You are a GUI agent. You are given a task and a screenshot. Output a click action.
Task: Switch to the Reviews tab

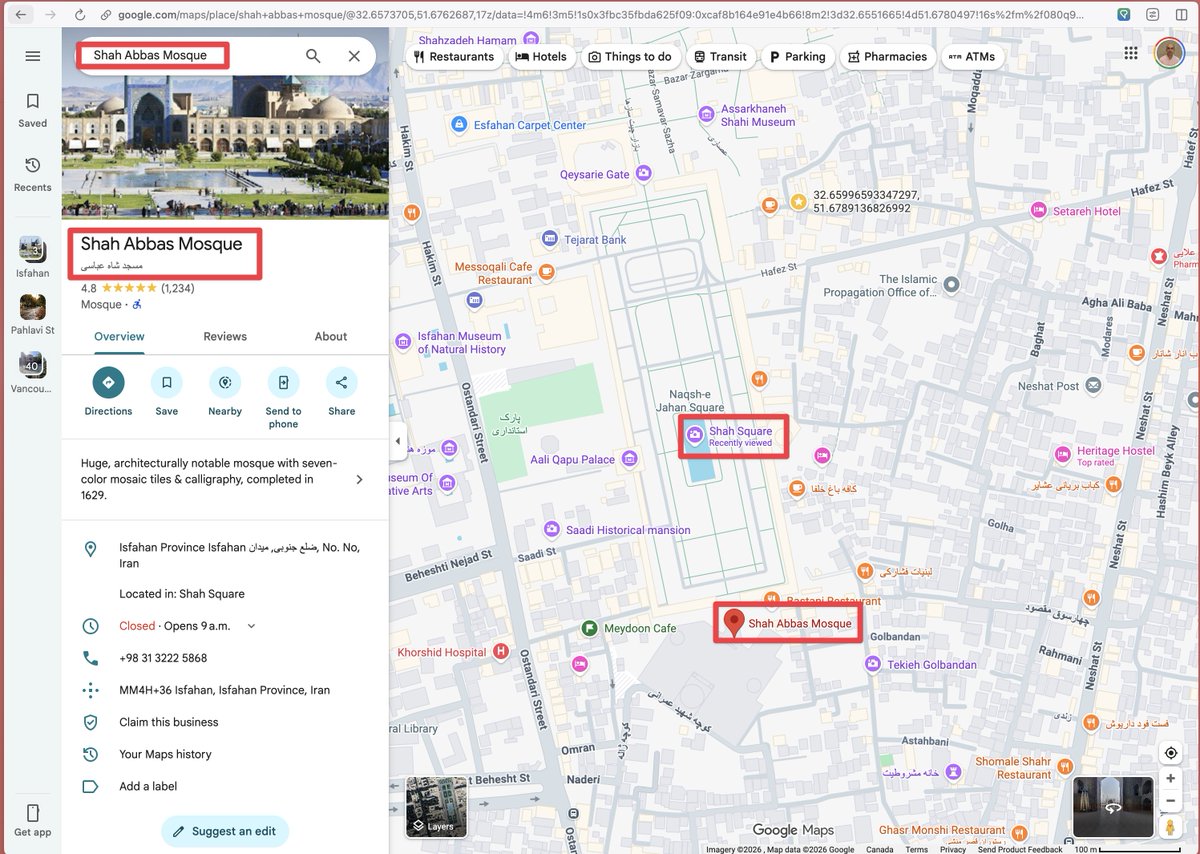point(225,337)
